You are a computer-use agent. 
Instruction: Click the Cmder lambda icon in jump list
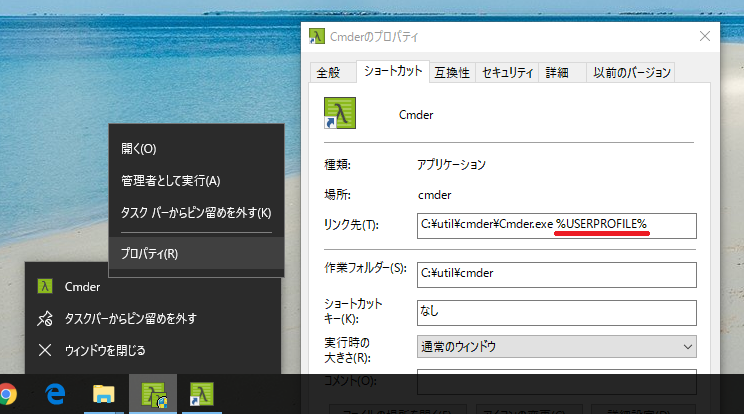(x=45, y=286)
